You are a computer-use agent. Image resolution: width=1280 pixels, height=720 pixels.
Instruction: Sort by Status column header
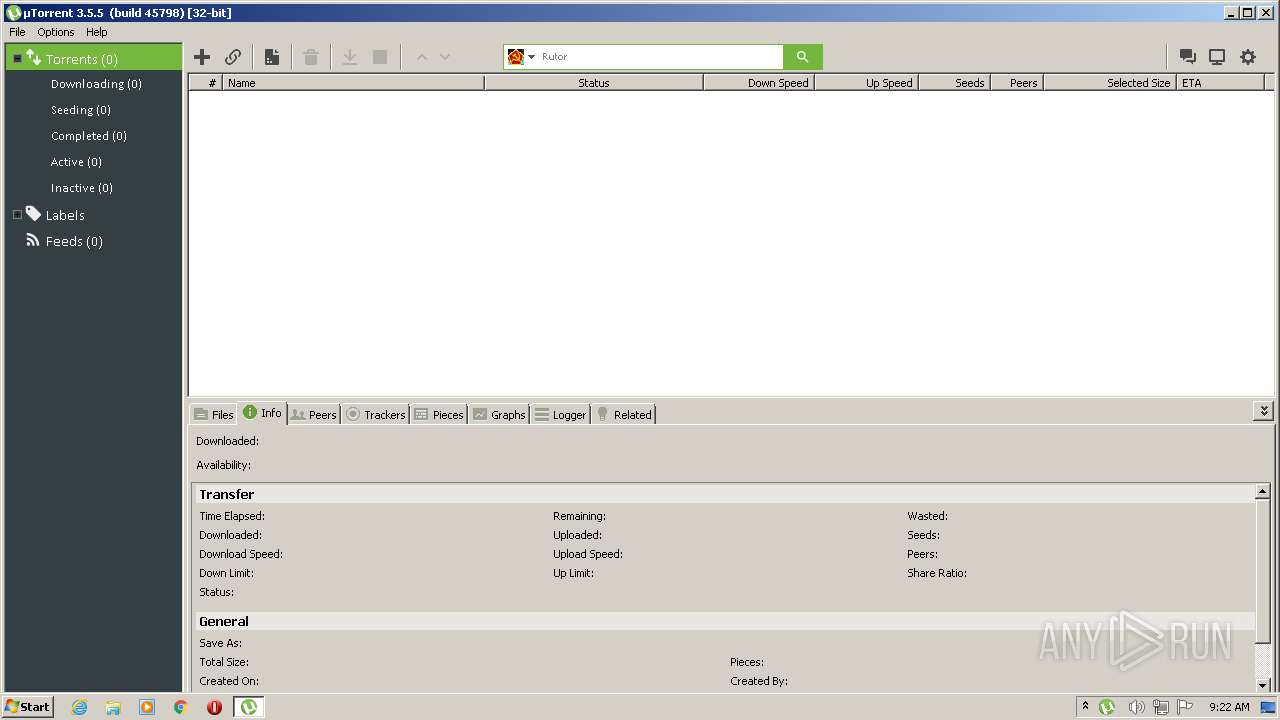point(594,83)
